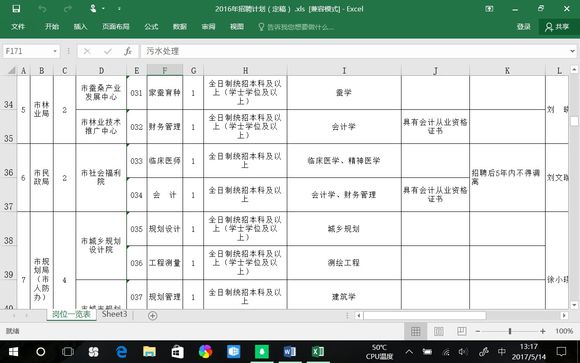Image resolution: width=580 pixels, height=363 pixels.
Task: Click the 登录 sign-in link
Action: click(x=523, y=27)
